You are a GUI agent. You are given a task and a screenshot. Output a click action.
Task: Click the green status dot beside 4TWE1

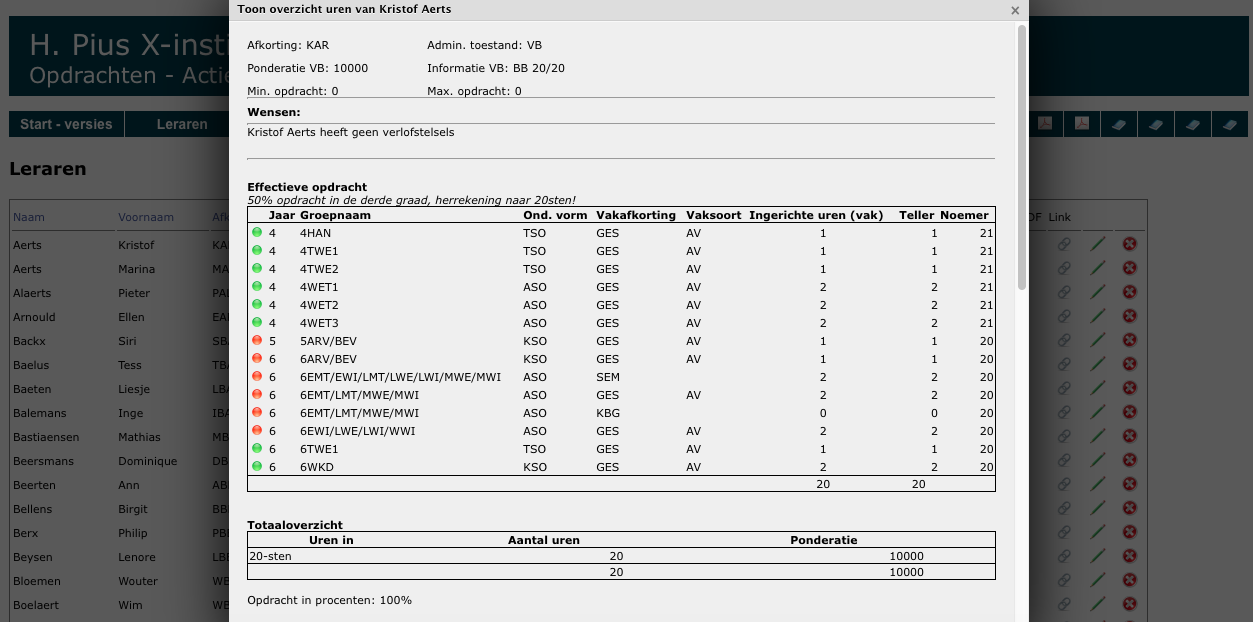tap(257, 251)
